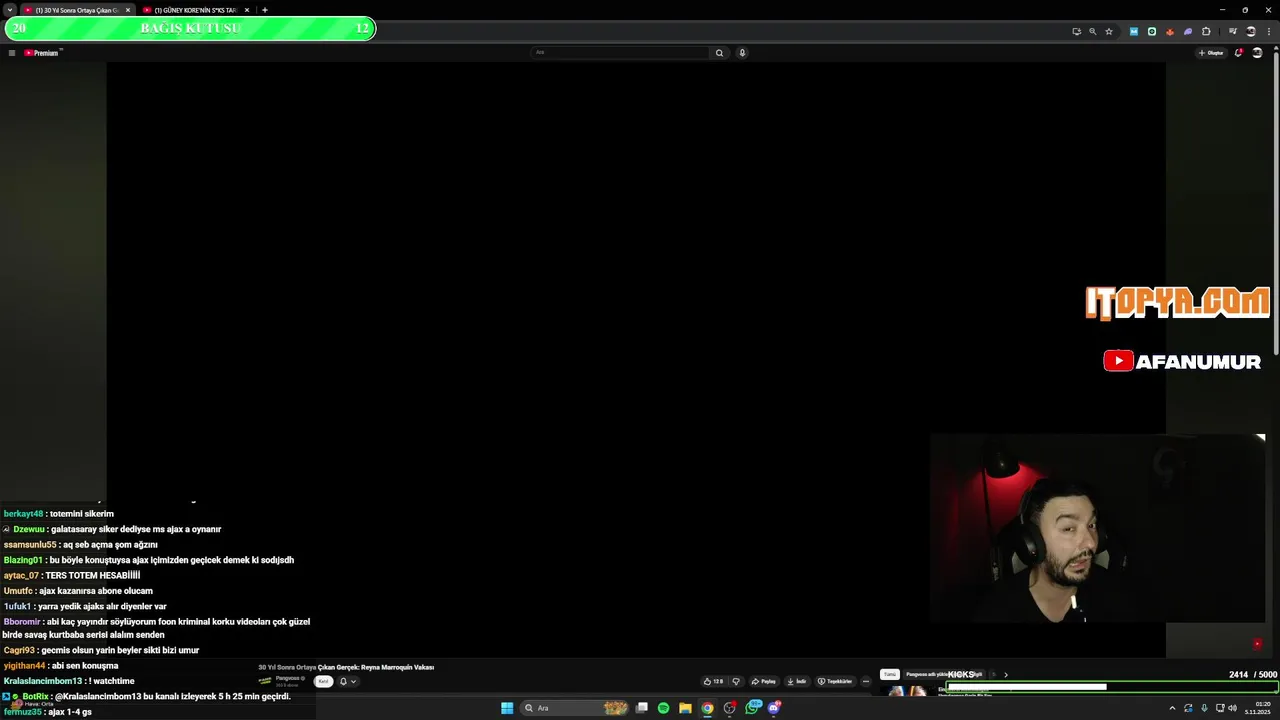Bookmark this page with the star
Screen dimensions: 1280x720
(x=1109, y=31)
